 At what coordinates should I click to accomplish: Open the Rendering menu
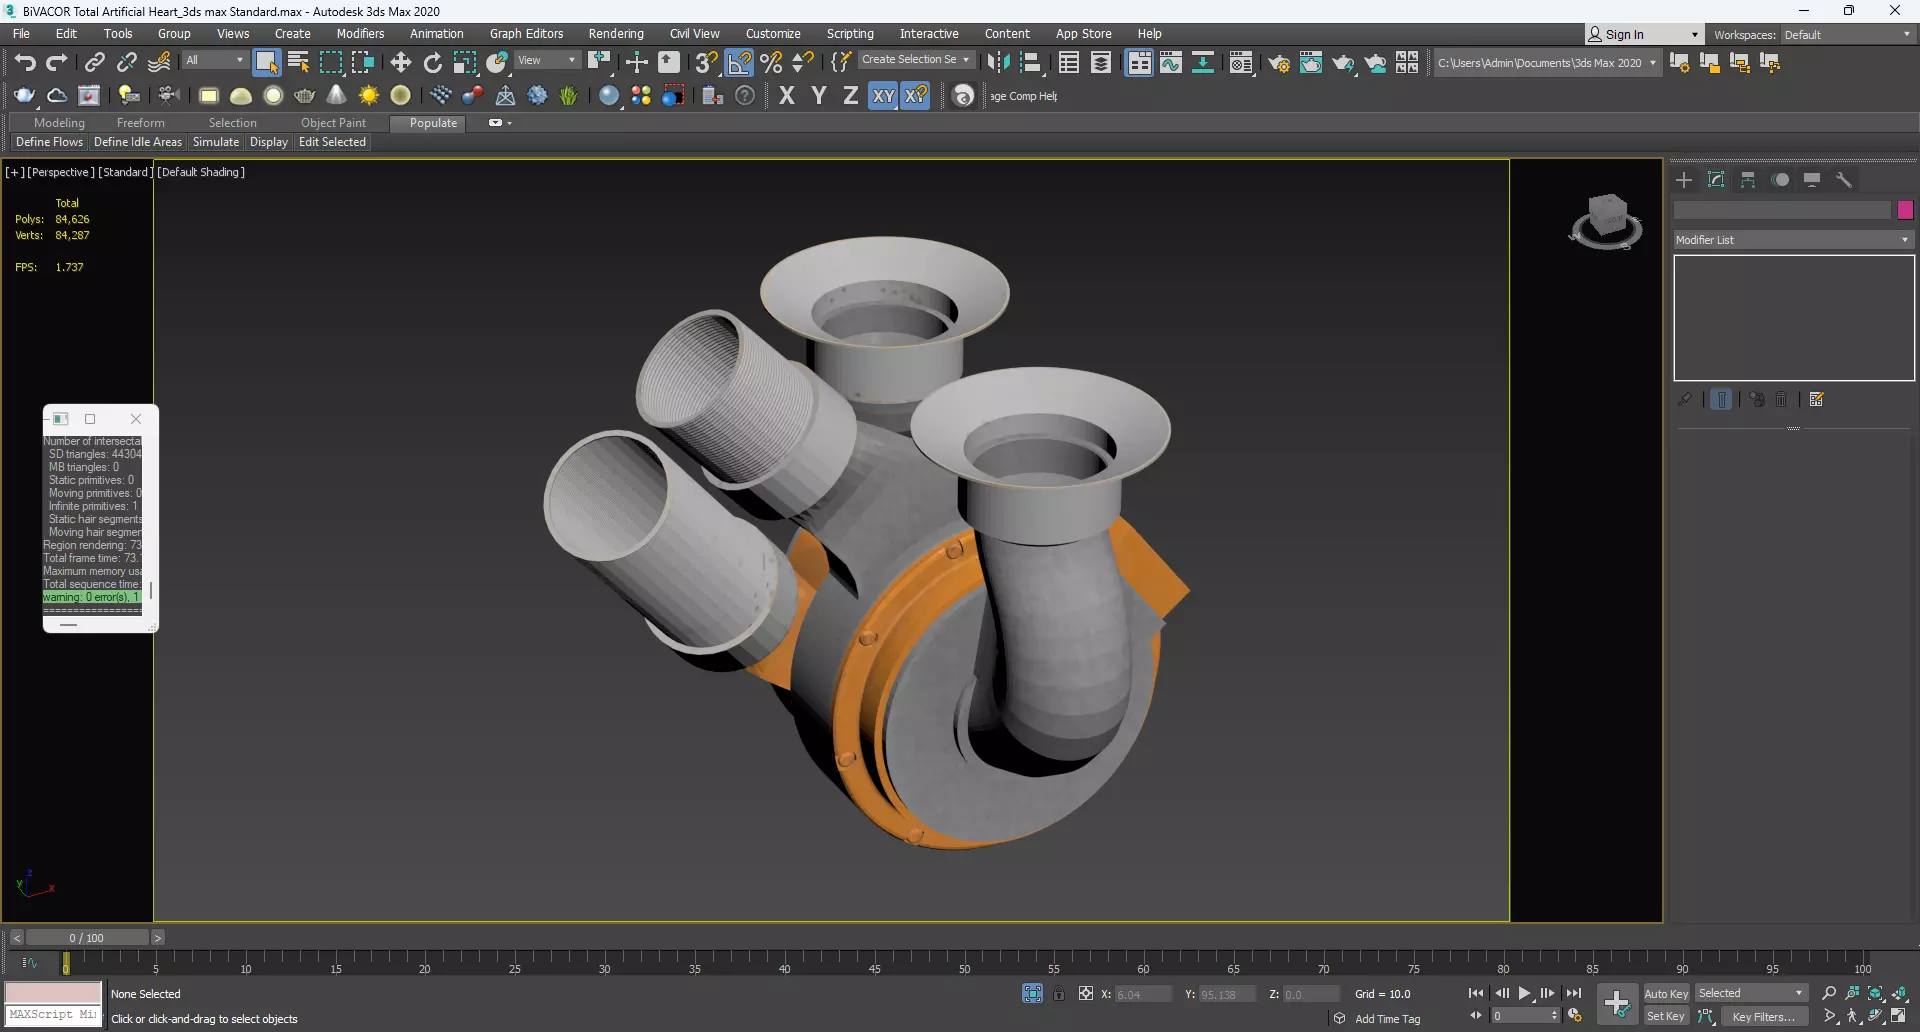[616, 34]
